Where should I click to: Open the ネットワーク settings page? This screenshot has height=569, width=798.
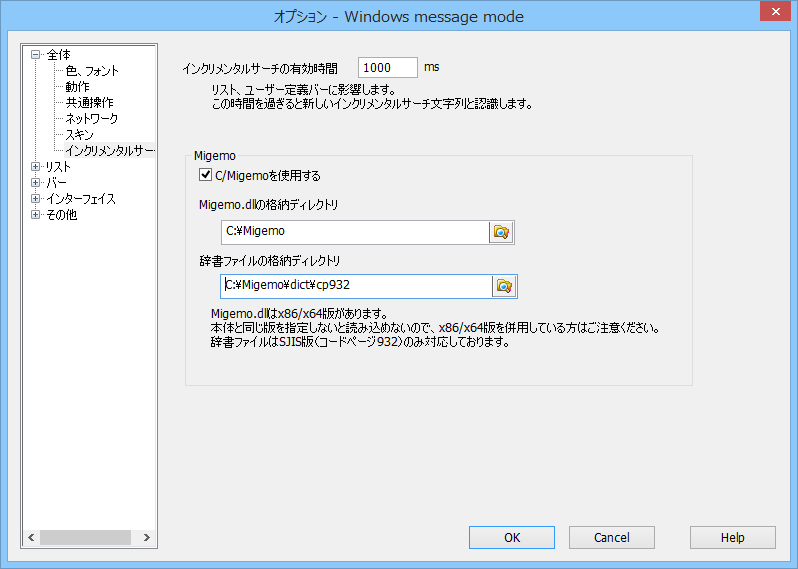92,119
